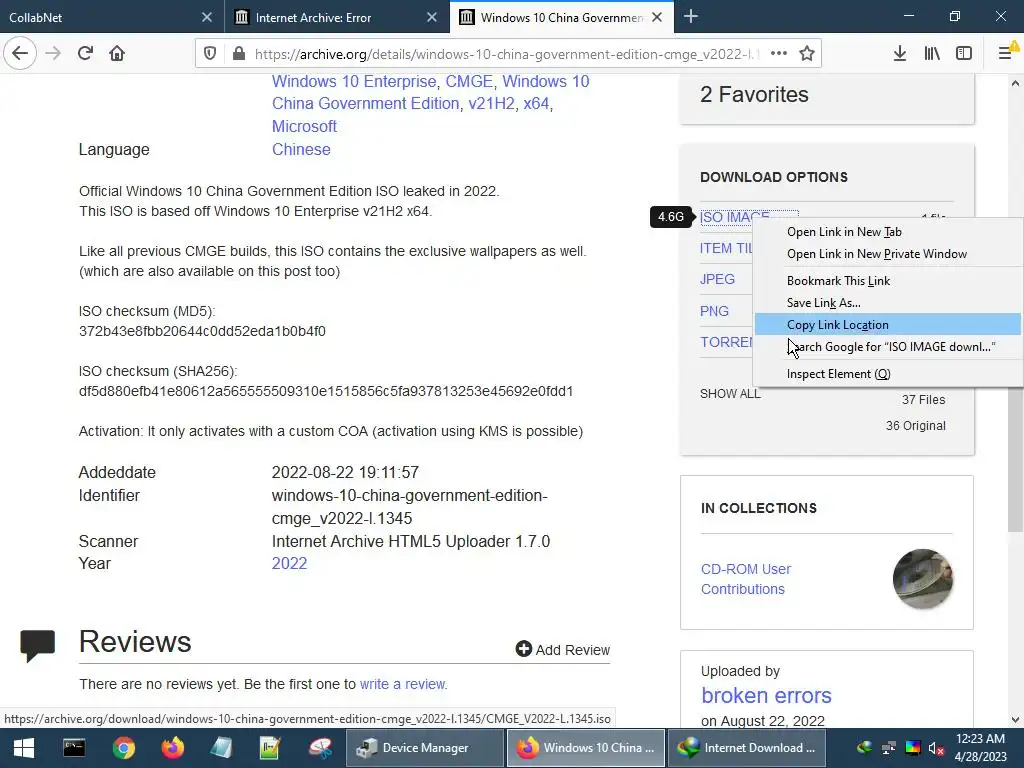
Task: Open the x64 topic link
Action: tap(536, 104)
